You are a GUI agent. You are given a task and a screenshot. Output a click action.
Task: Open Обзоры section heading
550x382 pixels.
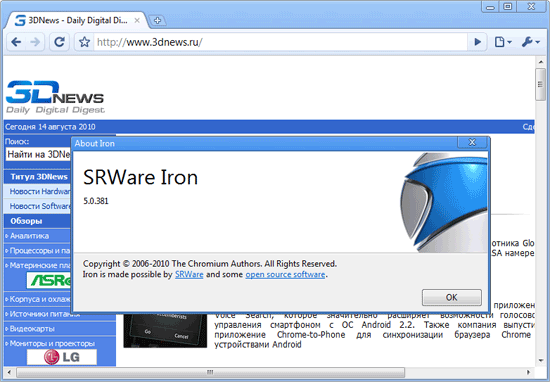26,221
